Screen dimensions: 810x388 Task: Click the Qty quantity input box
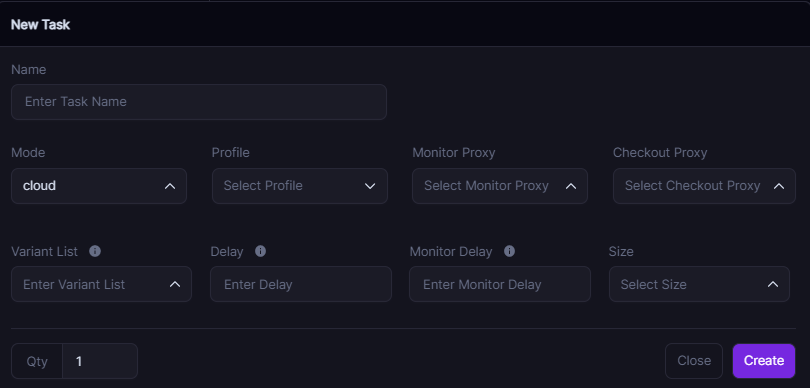[x=100, y=361]
